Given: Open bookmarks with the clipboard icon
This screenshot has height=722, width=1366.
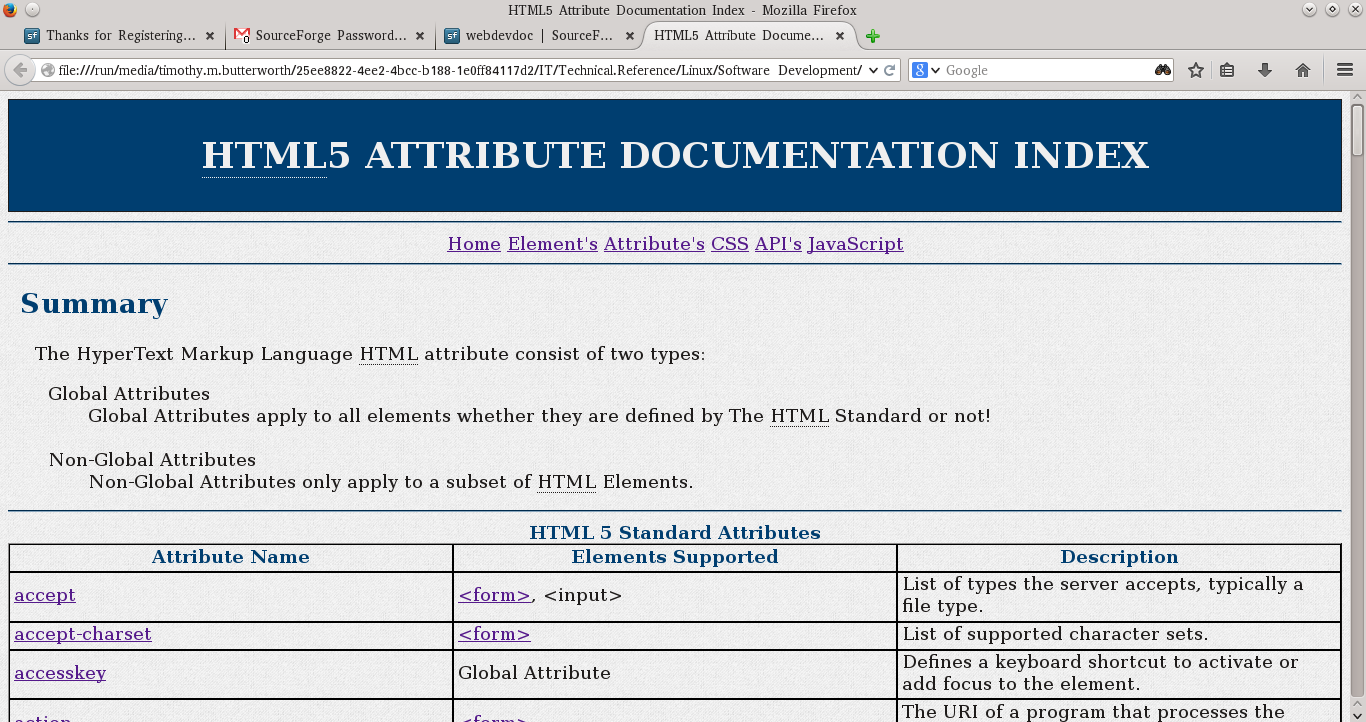Looking at the screenshot, I should 1227,70.
